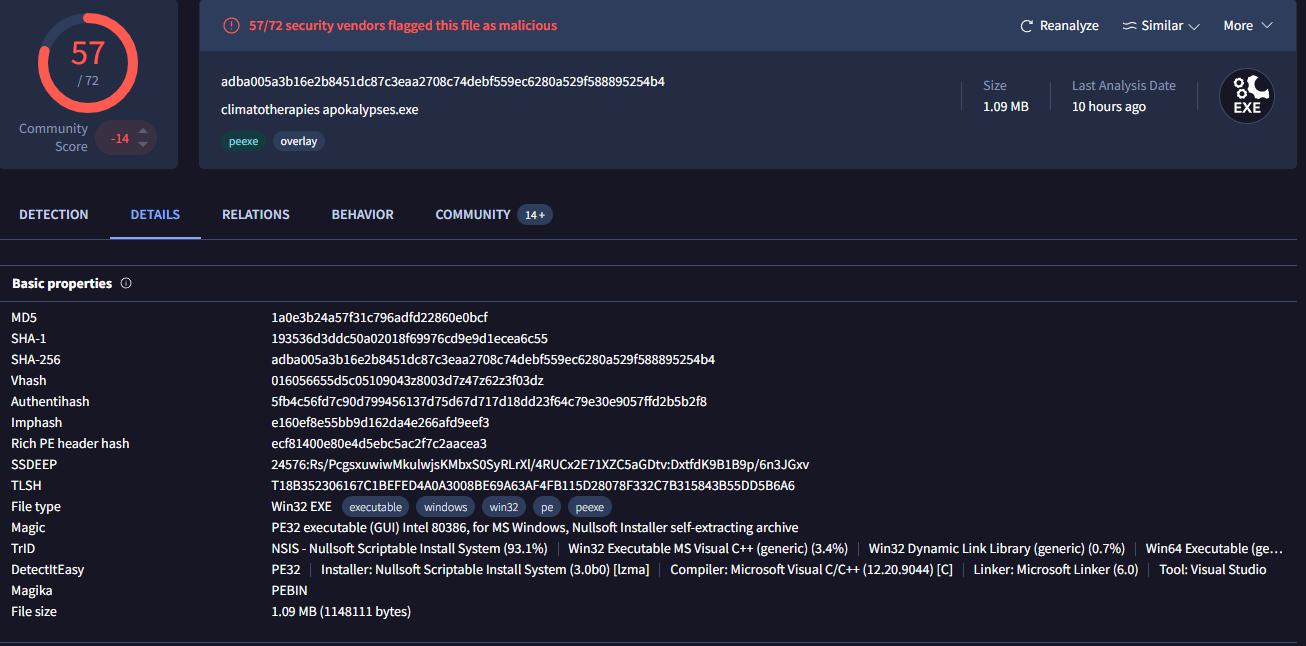Click the Size 1.09 MB header value
Screen dimensions: 1306x646
(x=1006, y=107)
